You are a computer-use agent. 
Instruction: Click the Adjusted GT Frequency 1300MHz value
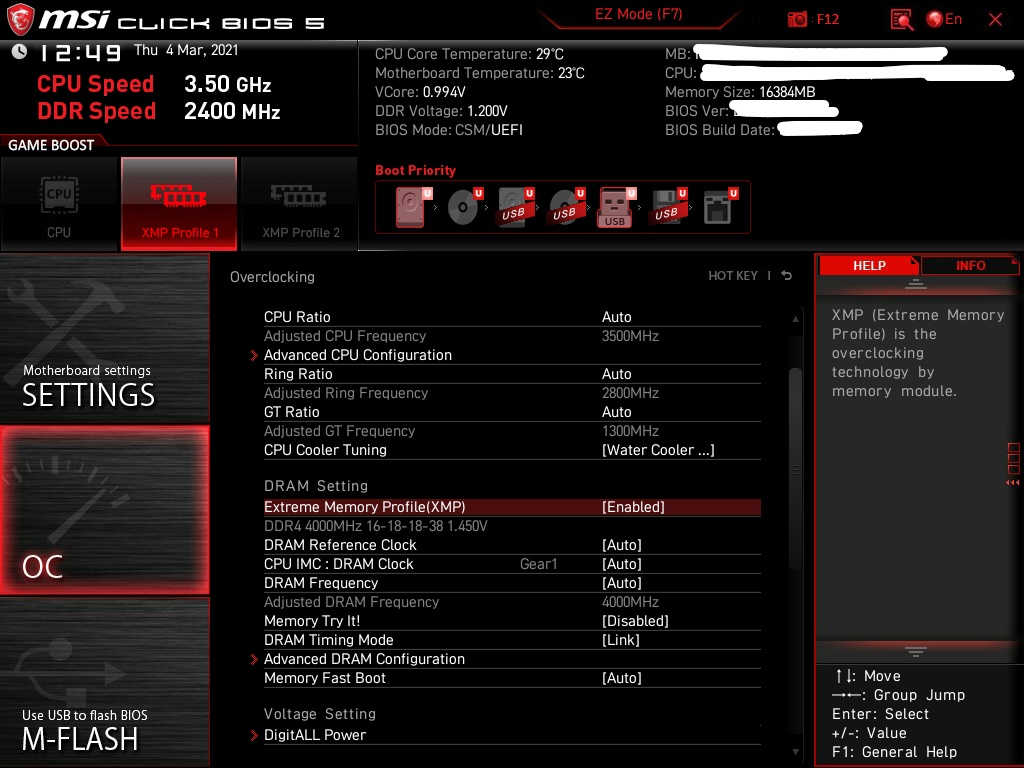pos(630,431)
